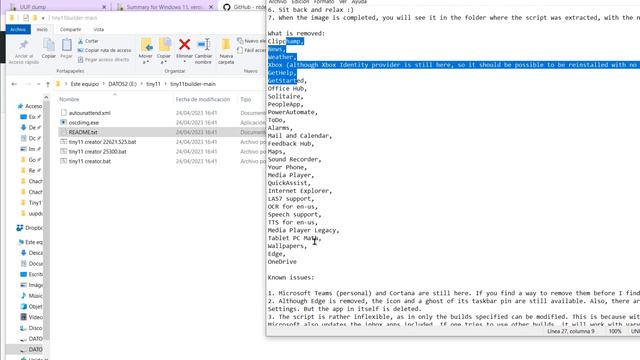Select the oscdimg.exe file

tap(84, 122)
